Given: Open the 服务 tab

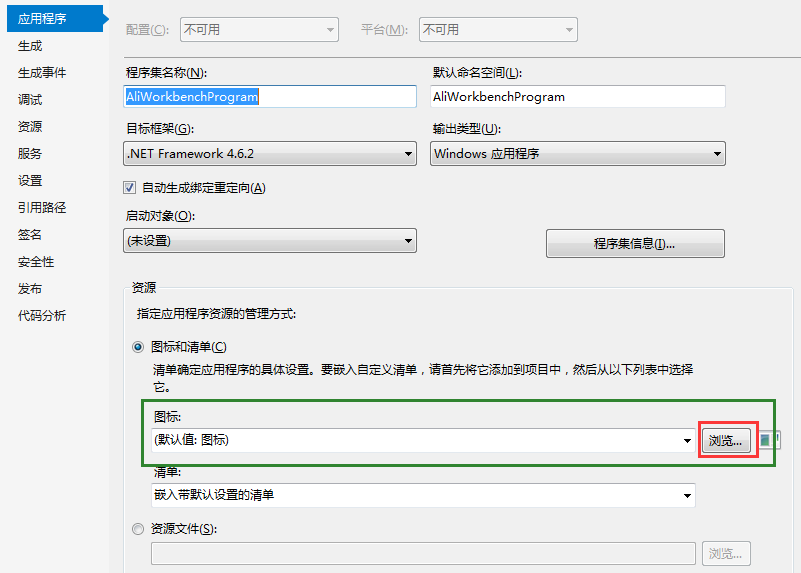Looking at the screenshot, I should point(30,154).
